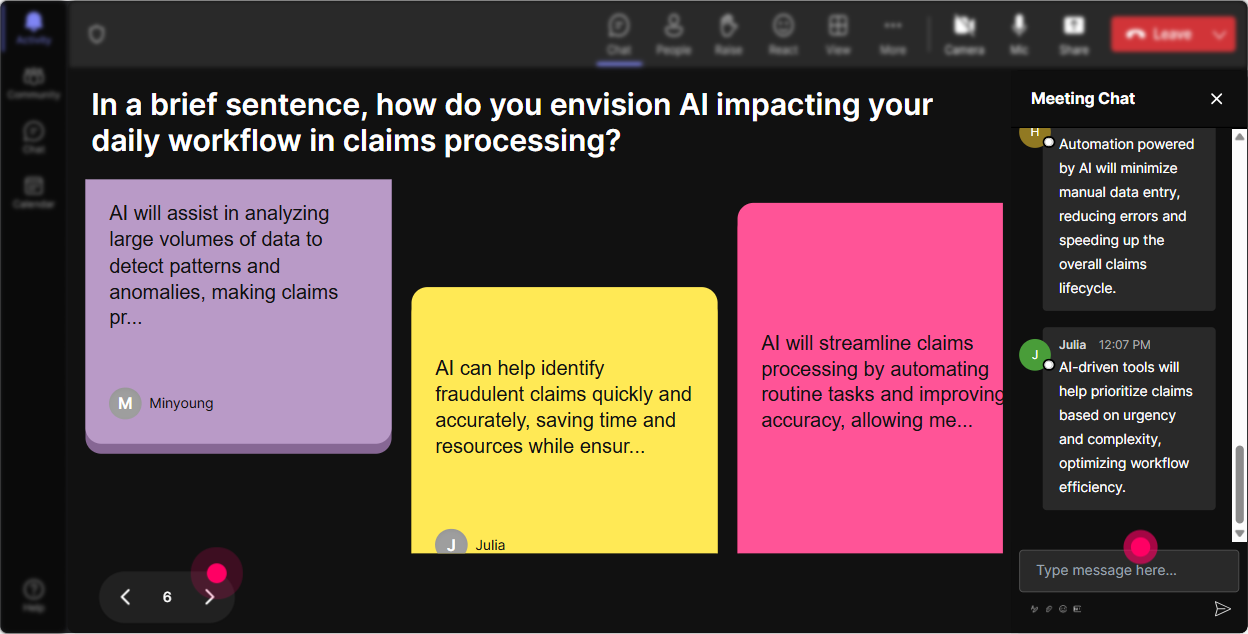Viewport: 1248px width, 634px height.
Task: Insert a GIF in chat message
Action: point(1077,608)
